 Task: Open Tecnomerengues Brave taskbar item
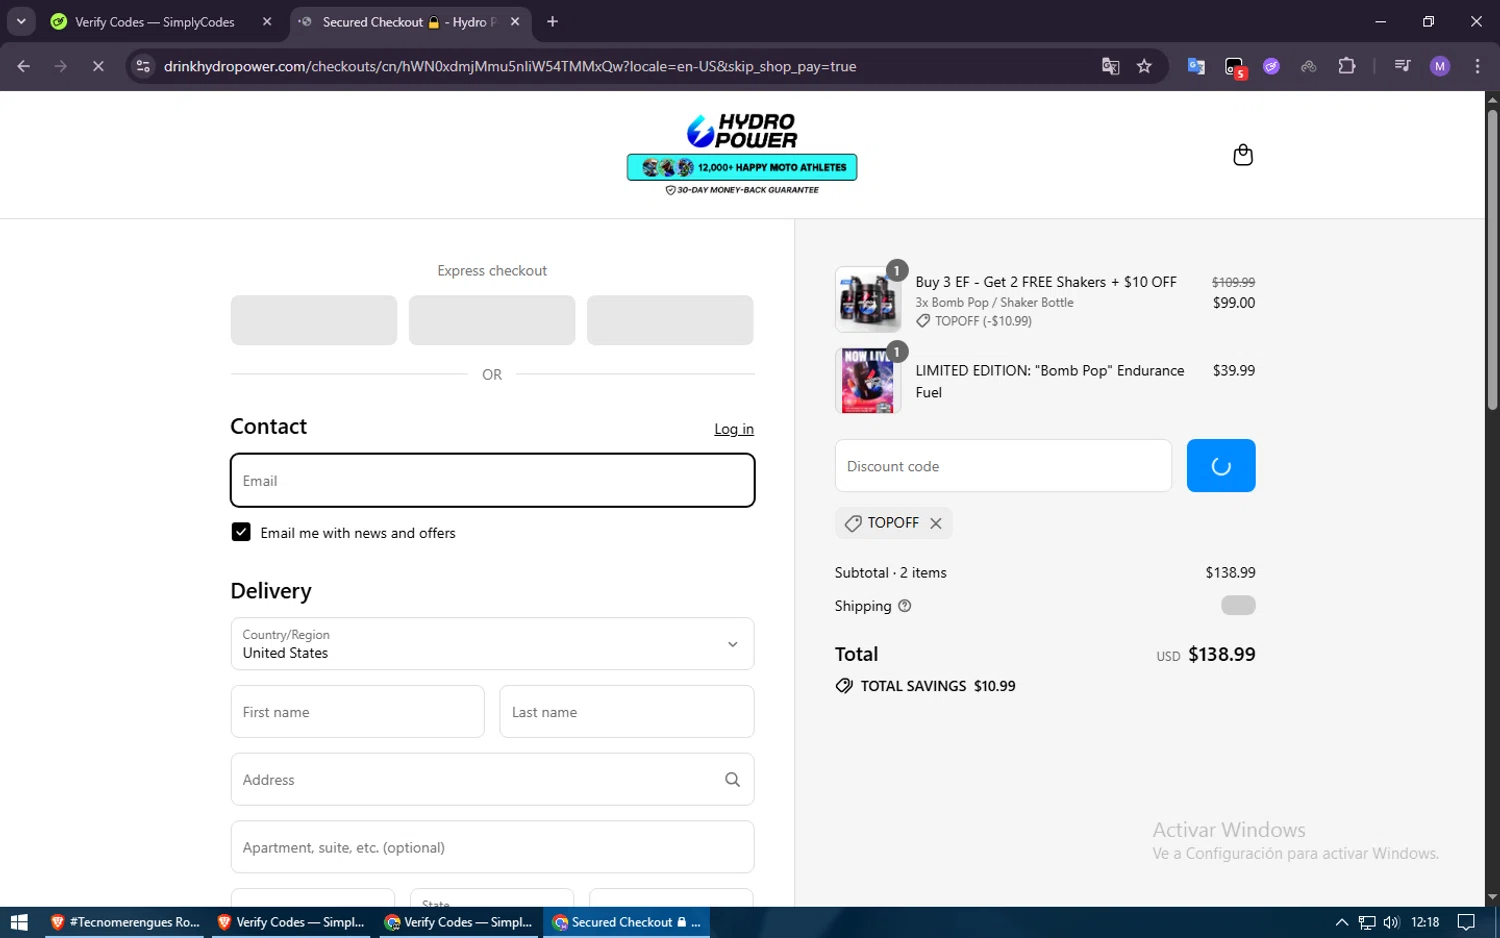pos(125,922)
